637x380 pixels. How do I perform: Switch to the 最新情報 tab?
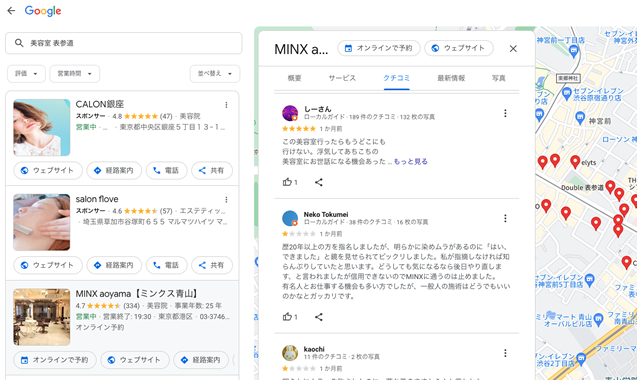point(451,78)
